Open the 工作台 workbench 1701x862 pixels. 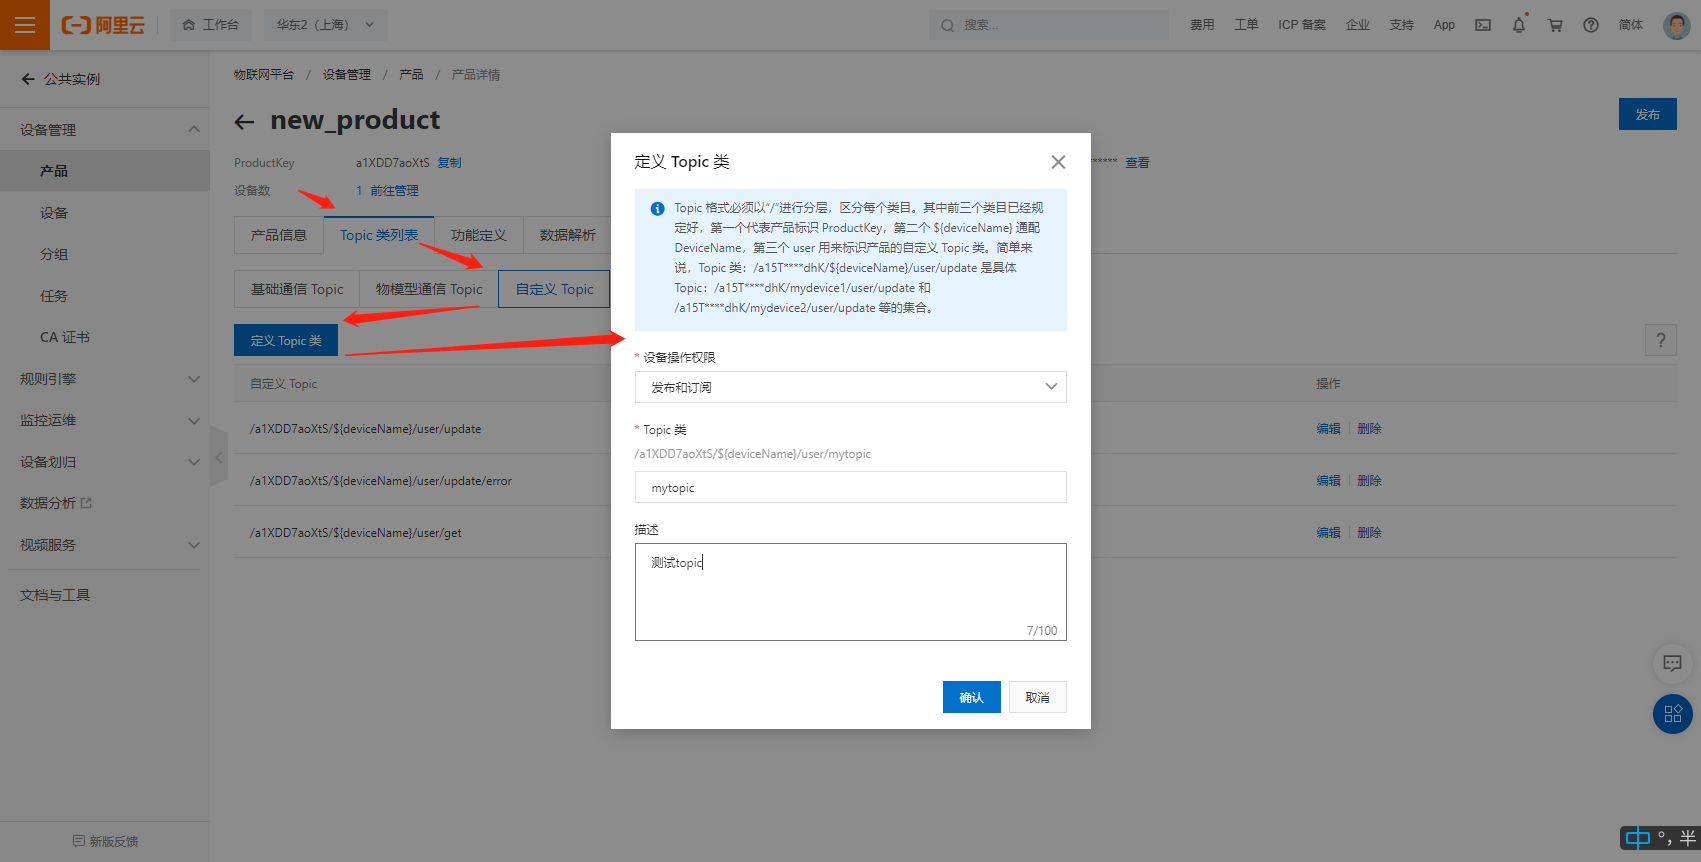pos(211,25)
